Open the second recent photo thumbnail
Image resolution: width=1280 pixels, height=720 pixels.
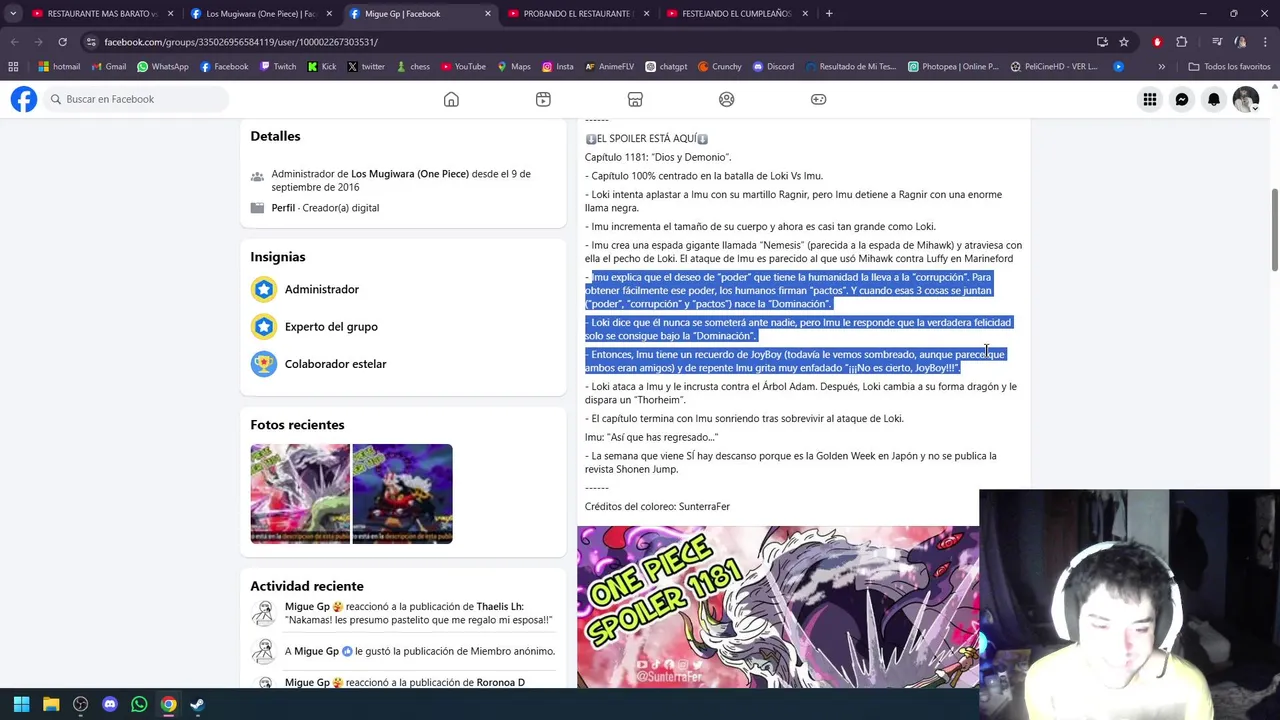[402, 494]
